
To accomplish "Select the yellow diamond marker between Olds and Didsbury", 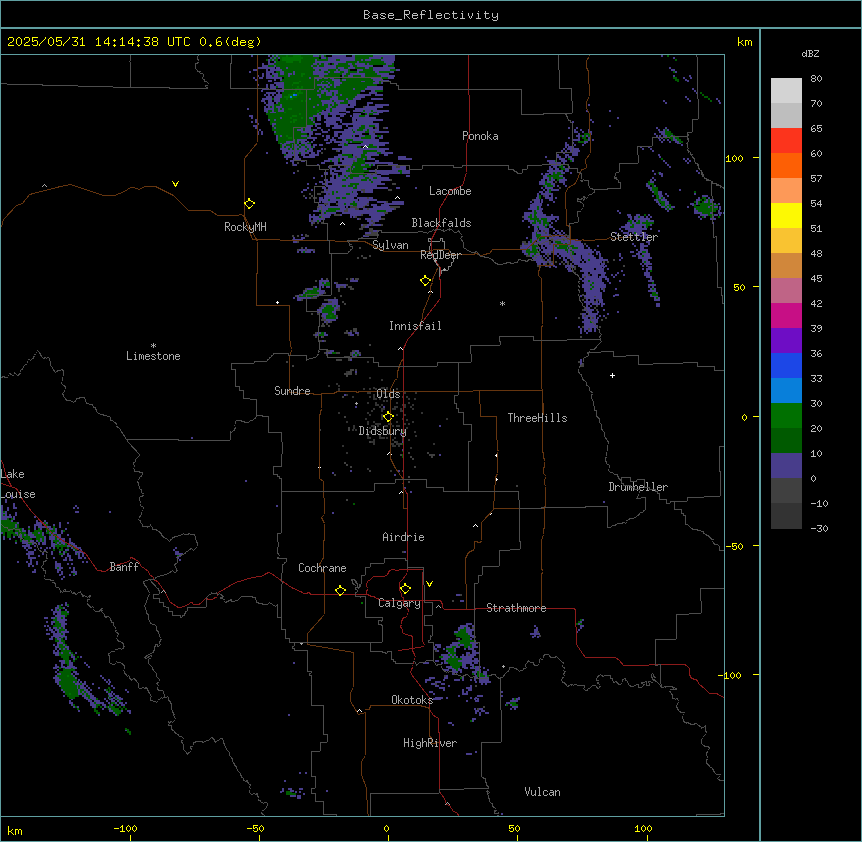I will tap(388, 417).
